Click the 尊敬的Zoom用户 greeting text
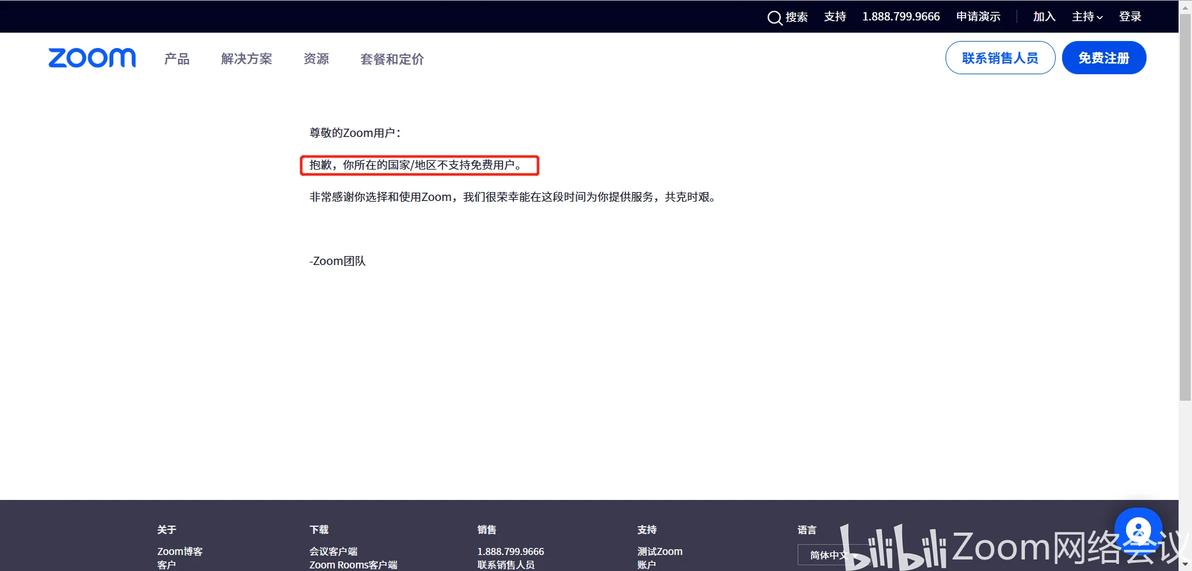 click(355, 132)
